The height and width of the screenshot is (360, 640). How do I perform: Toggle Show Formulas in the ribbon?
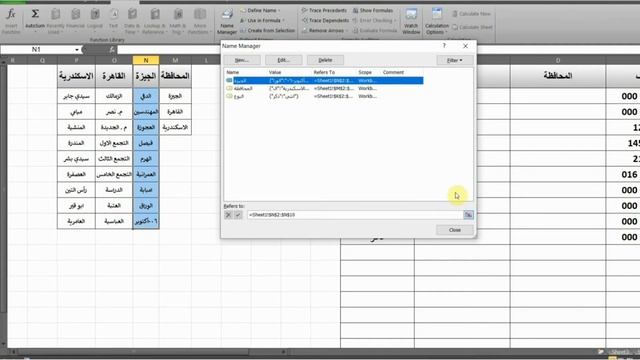[373, 10]
